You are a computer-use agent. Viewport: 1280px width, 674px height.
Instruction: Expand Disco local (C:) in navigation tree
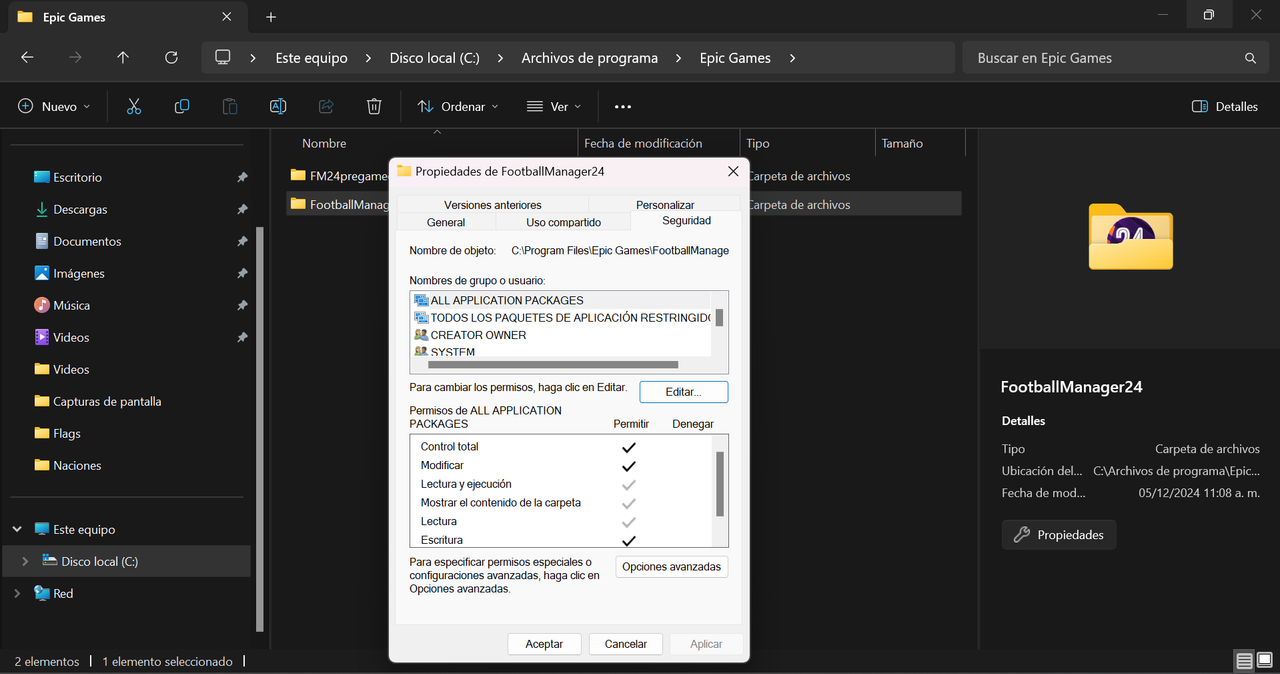(x=25, y=561)
